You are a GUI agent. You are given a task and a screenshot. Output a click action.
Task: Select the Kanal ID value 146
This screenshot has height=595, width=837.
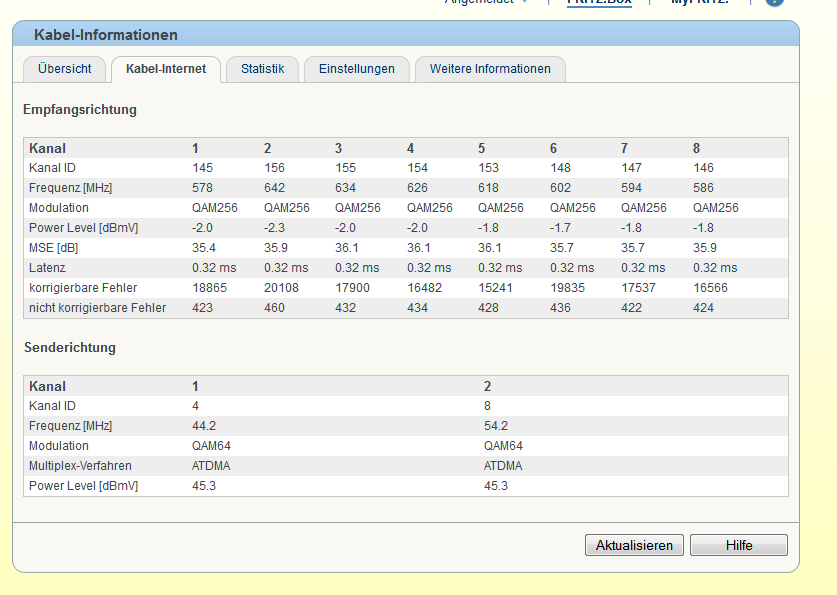click(703, 168)
